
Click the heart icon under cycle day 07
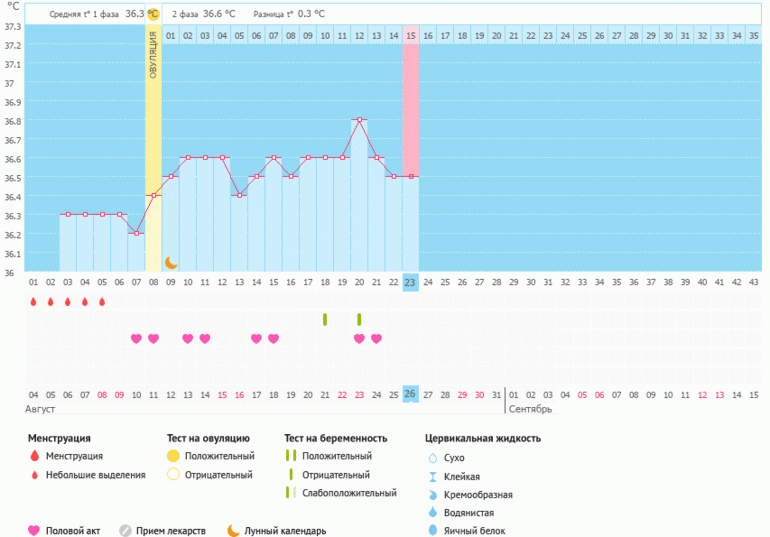137,339
